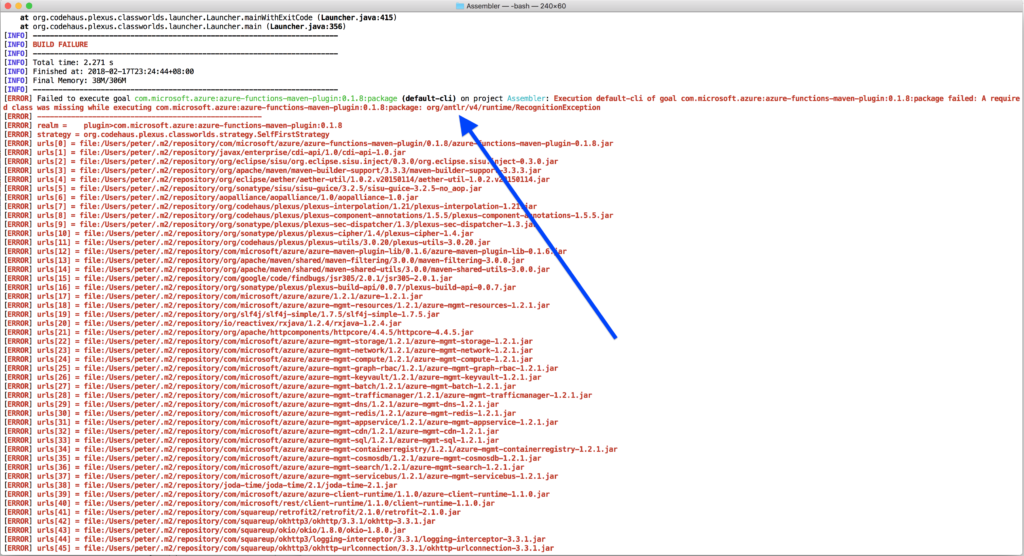
Task: Click the 'Assembler — -bash — 240×60' window title
Action: click(x=516, y=6)
